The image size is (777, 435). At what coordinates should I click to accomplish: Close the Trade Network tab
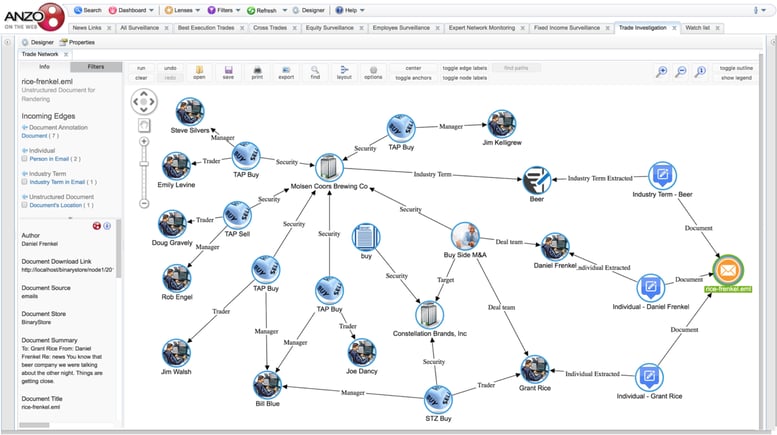pyautogui.click(x=65, y=54)
